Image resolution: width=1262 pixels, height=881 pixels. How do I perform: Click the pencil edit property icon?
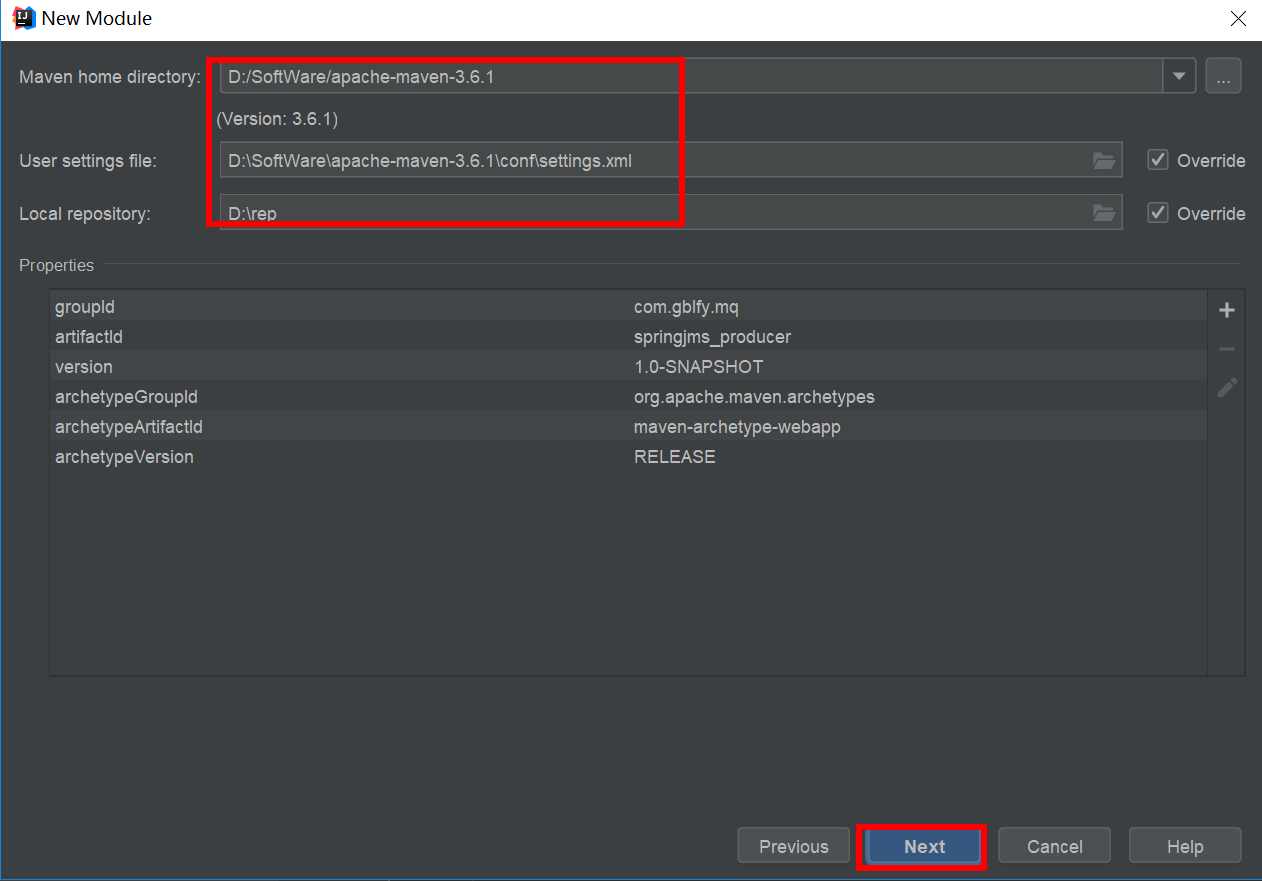[1227, 387]
